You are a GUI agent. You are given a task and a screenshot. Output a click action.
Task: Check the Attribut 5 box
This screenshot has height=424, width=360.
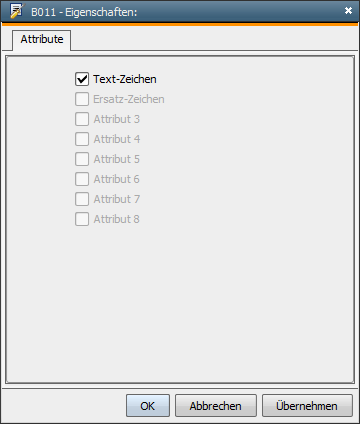pyautogui.click(x=82, y=159)
